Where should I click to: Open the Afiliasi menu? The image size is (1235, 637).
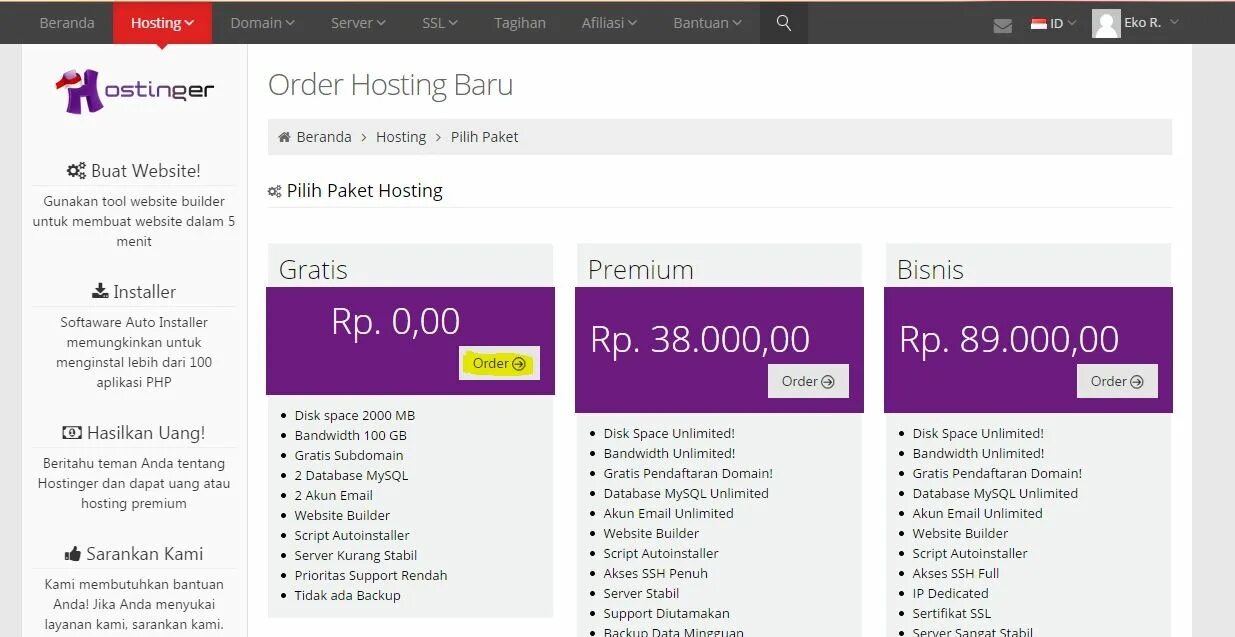pyautogui.click(x=609, y=22)
